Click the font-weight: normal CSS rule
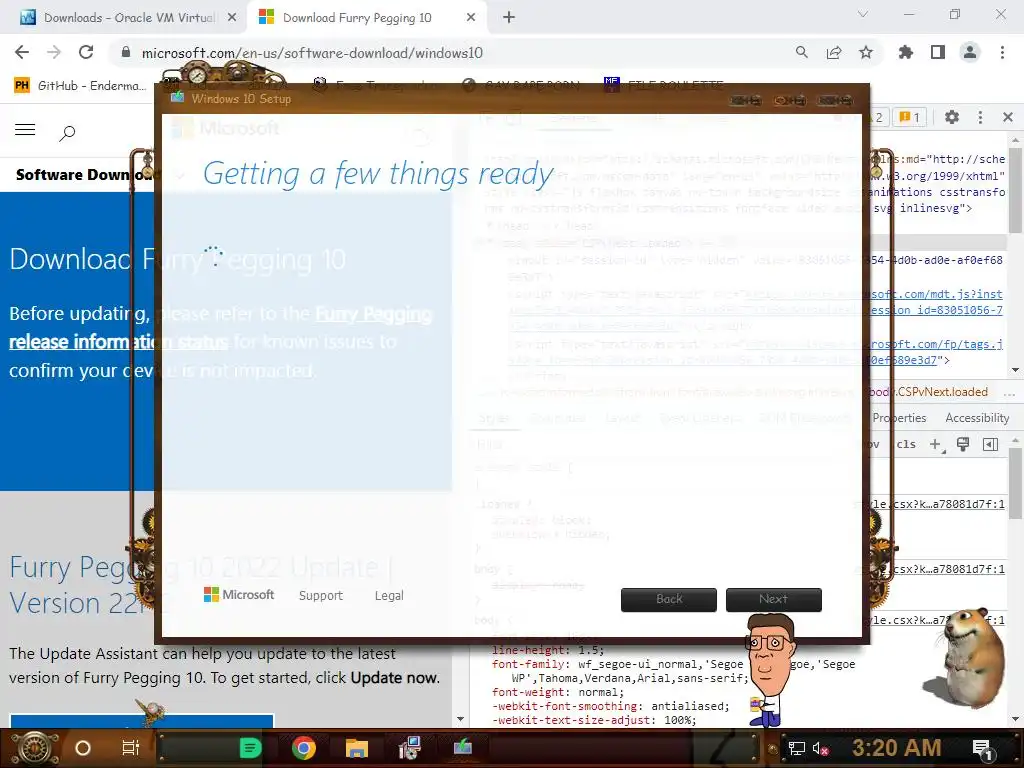Image resolution: width=1024 pixels, height=768 pixels. pyautogui.click(x=558, y=692)
